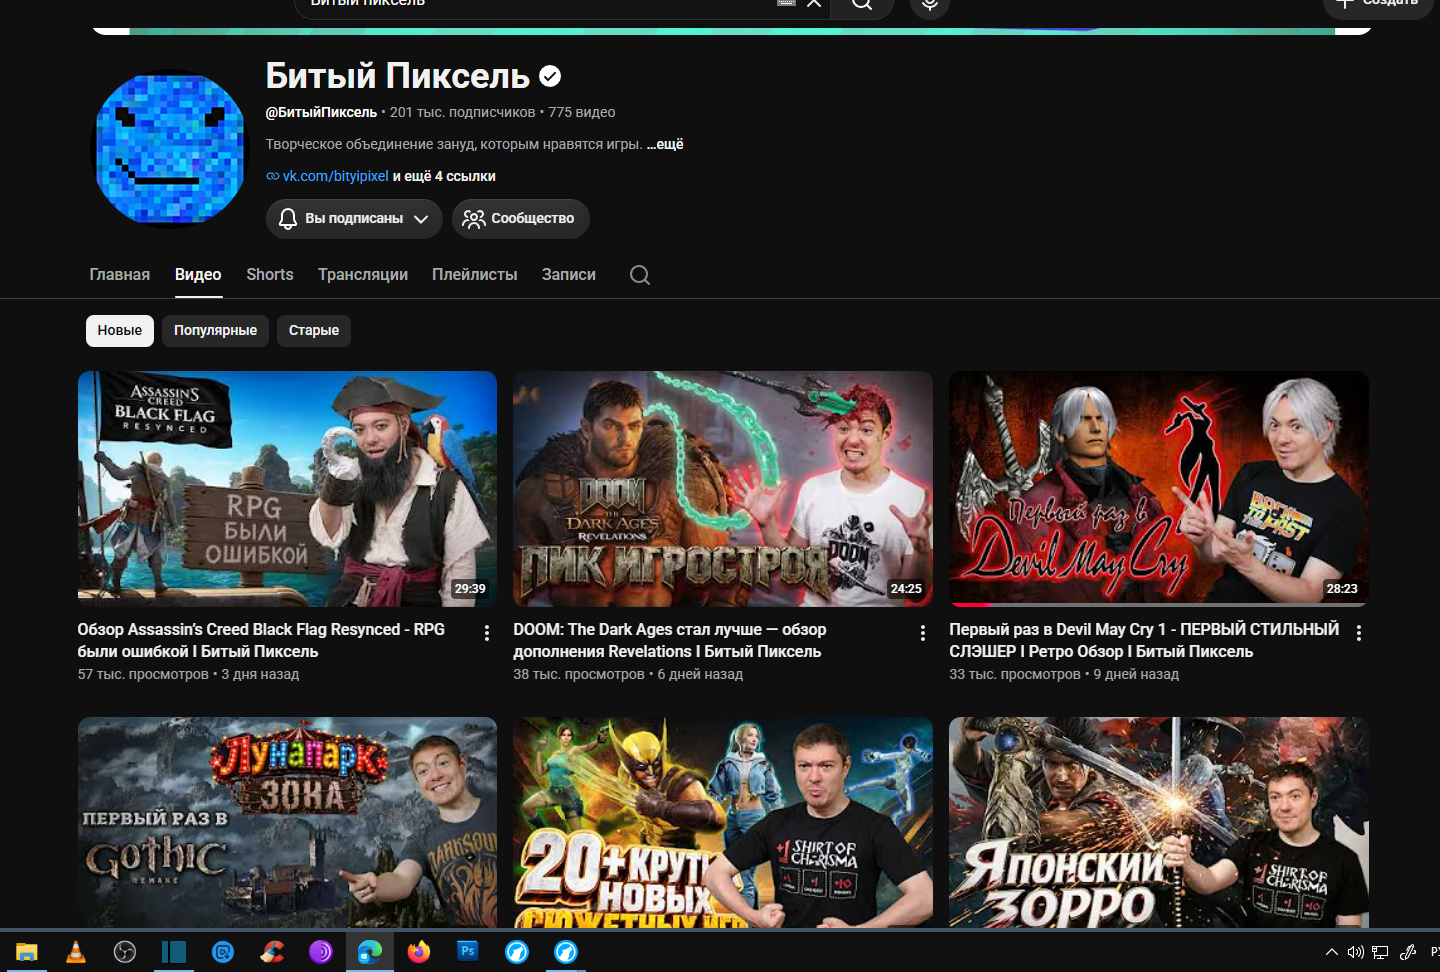Clear the search box with the X icon

pos(814,3)
